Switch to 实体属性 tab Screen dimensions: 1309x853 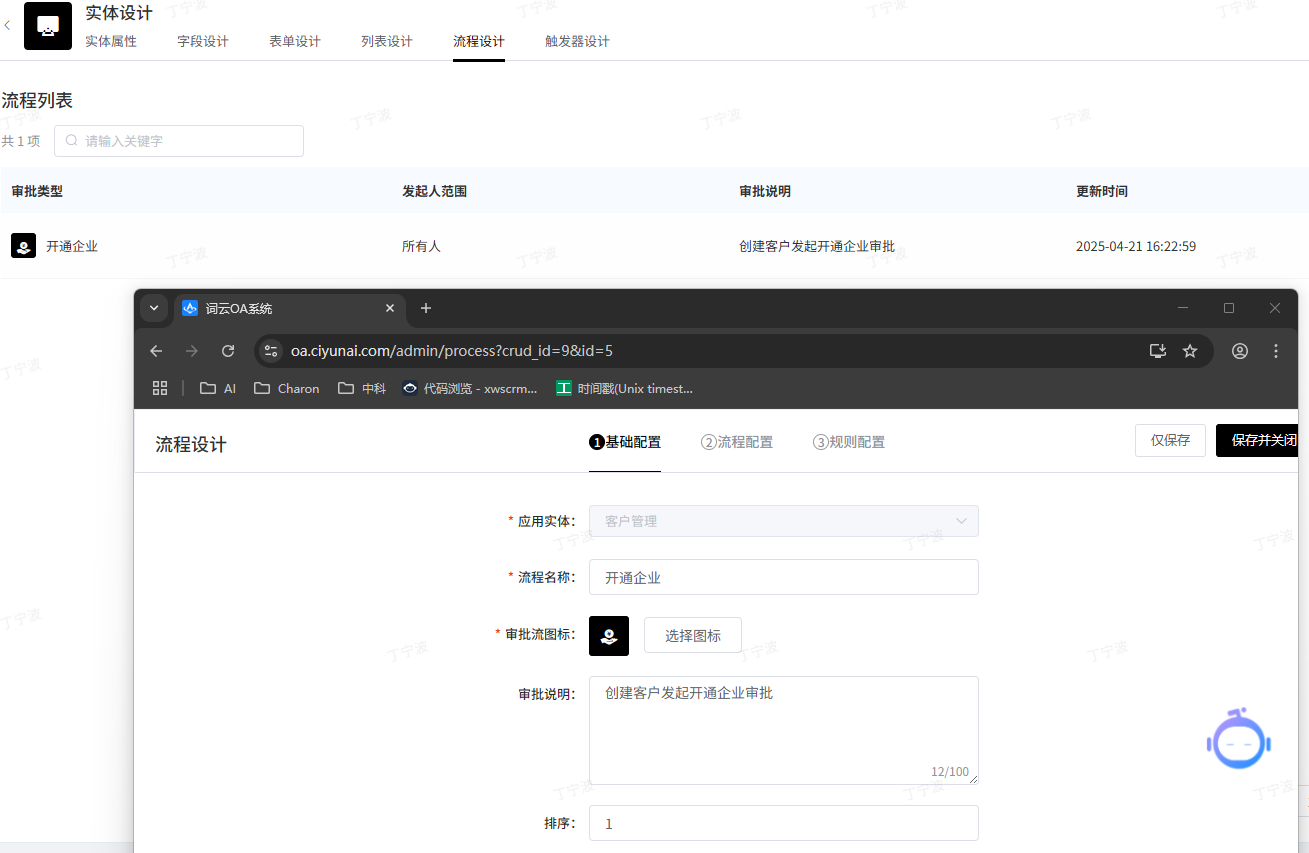point(111,41)
